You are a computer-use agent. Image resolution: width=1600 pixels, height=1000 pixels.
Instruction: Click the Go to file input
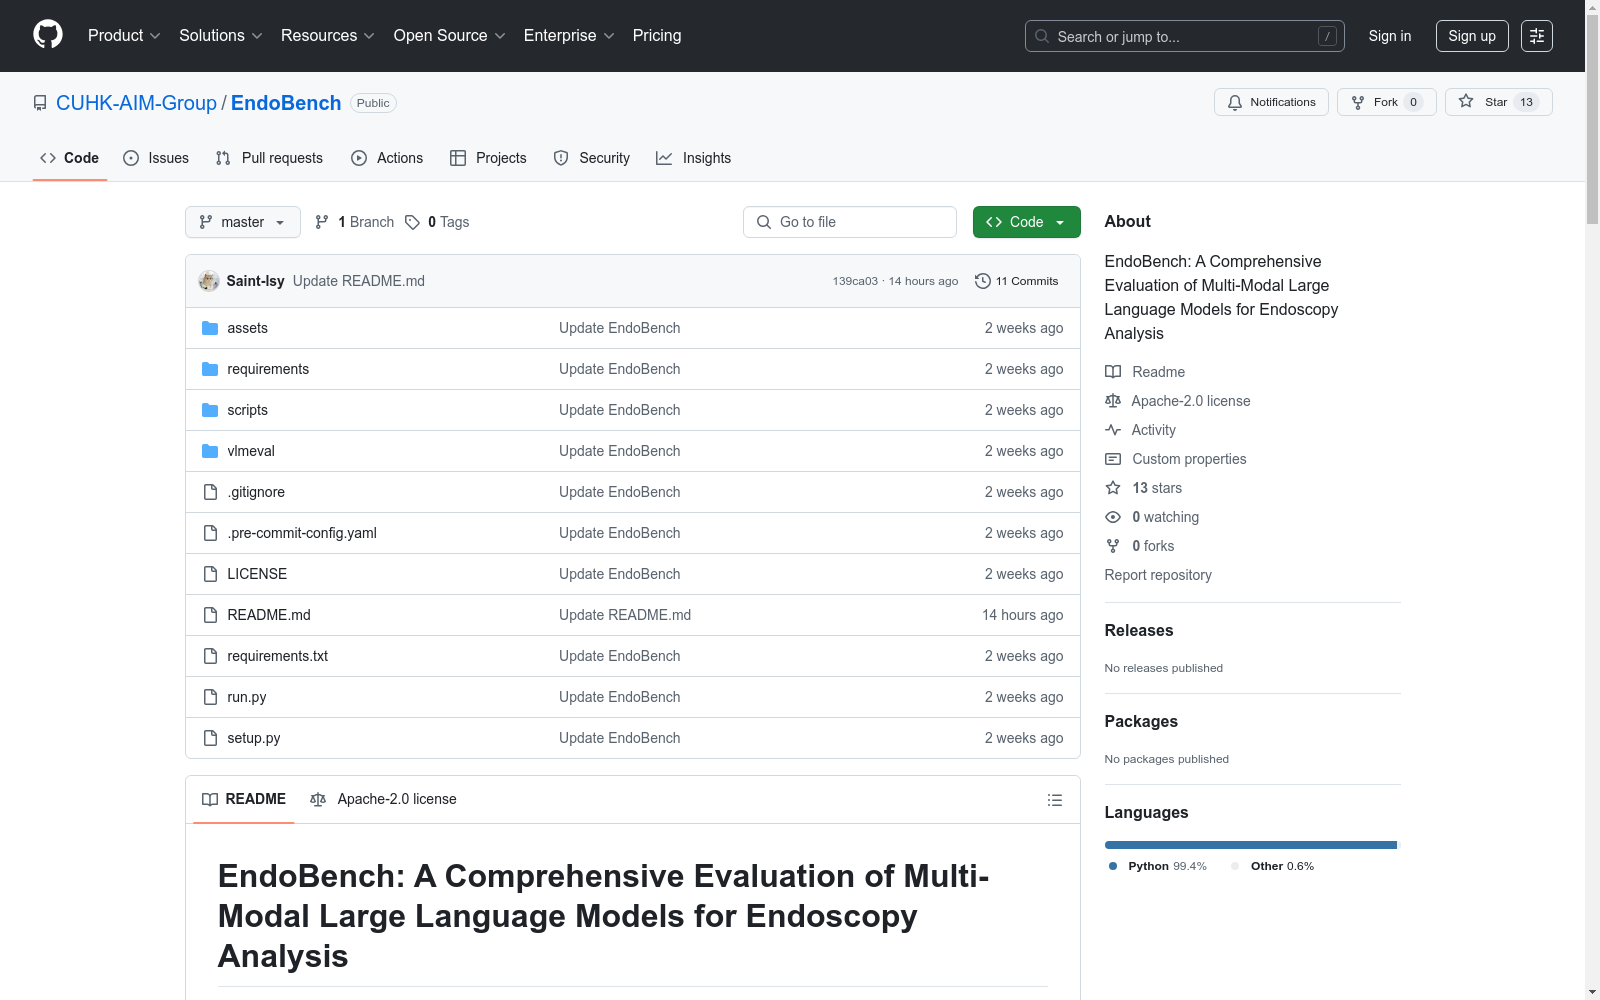point(850,222)
